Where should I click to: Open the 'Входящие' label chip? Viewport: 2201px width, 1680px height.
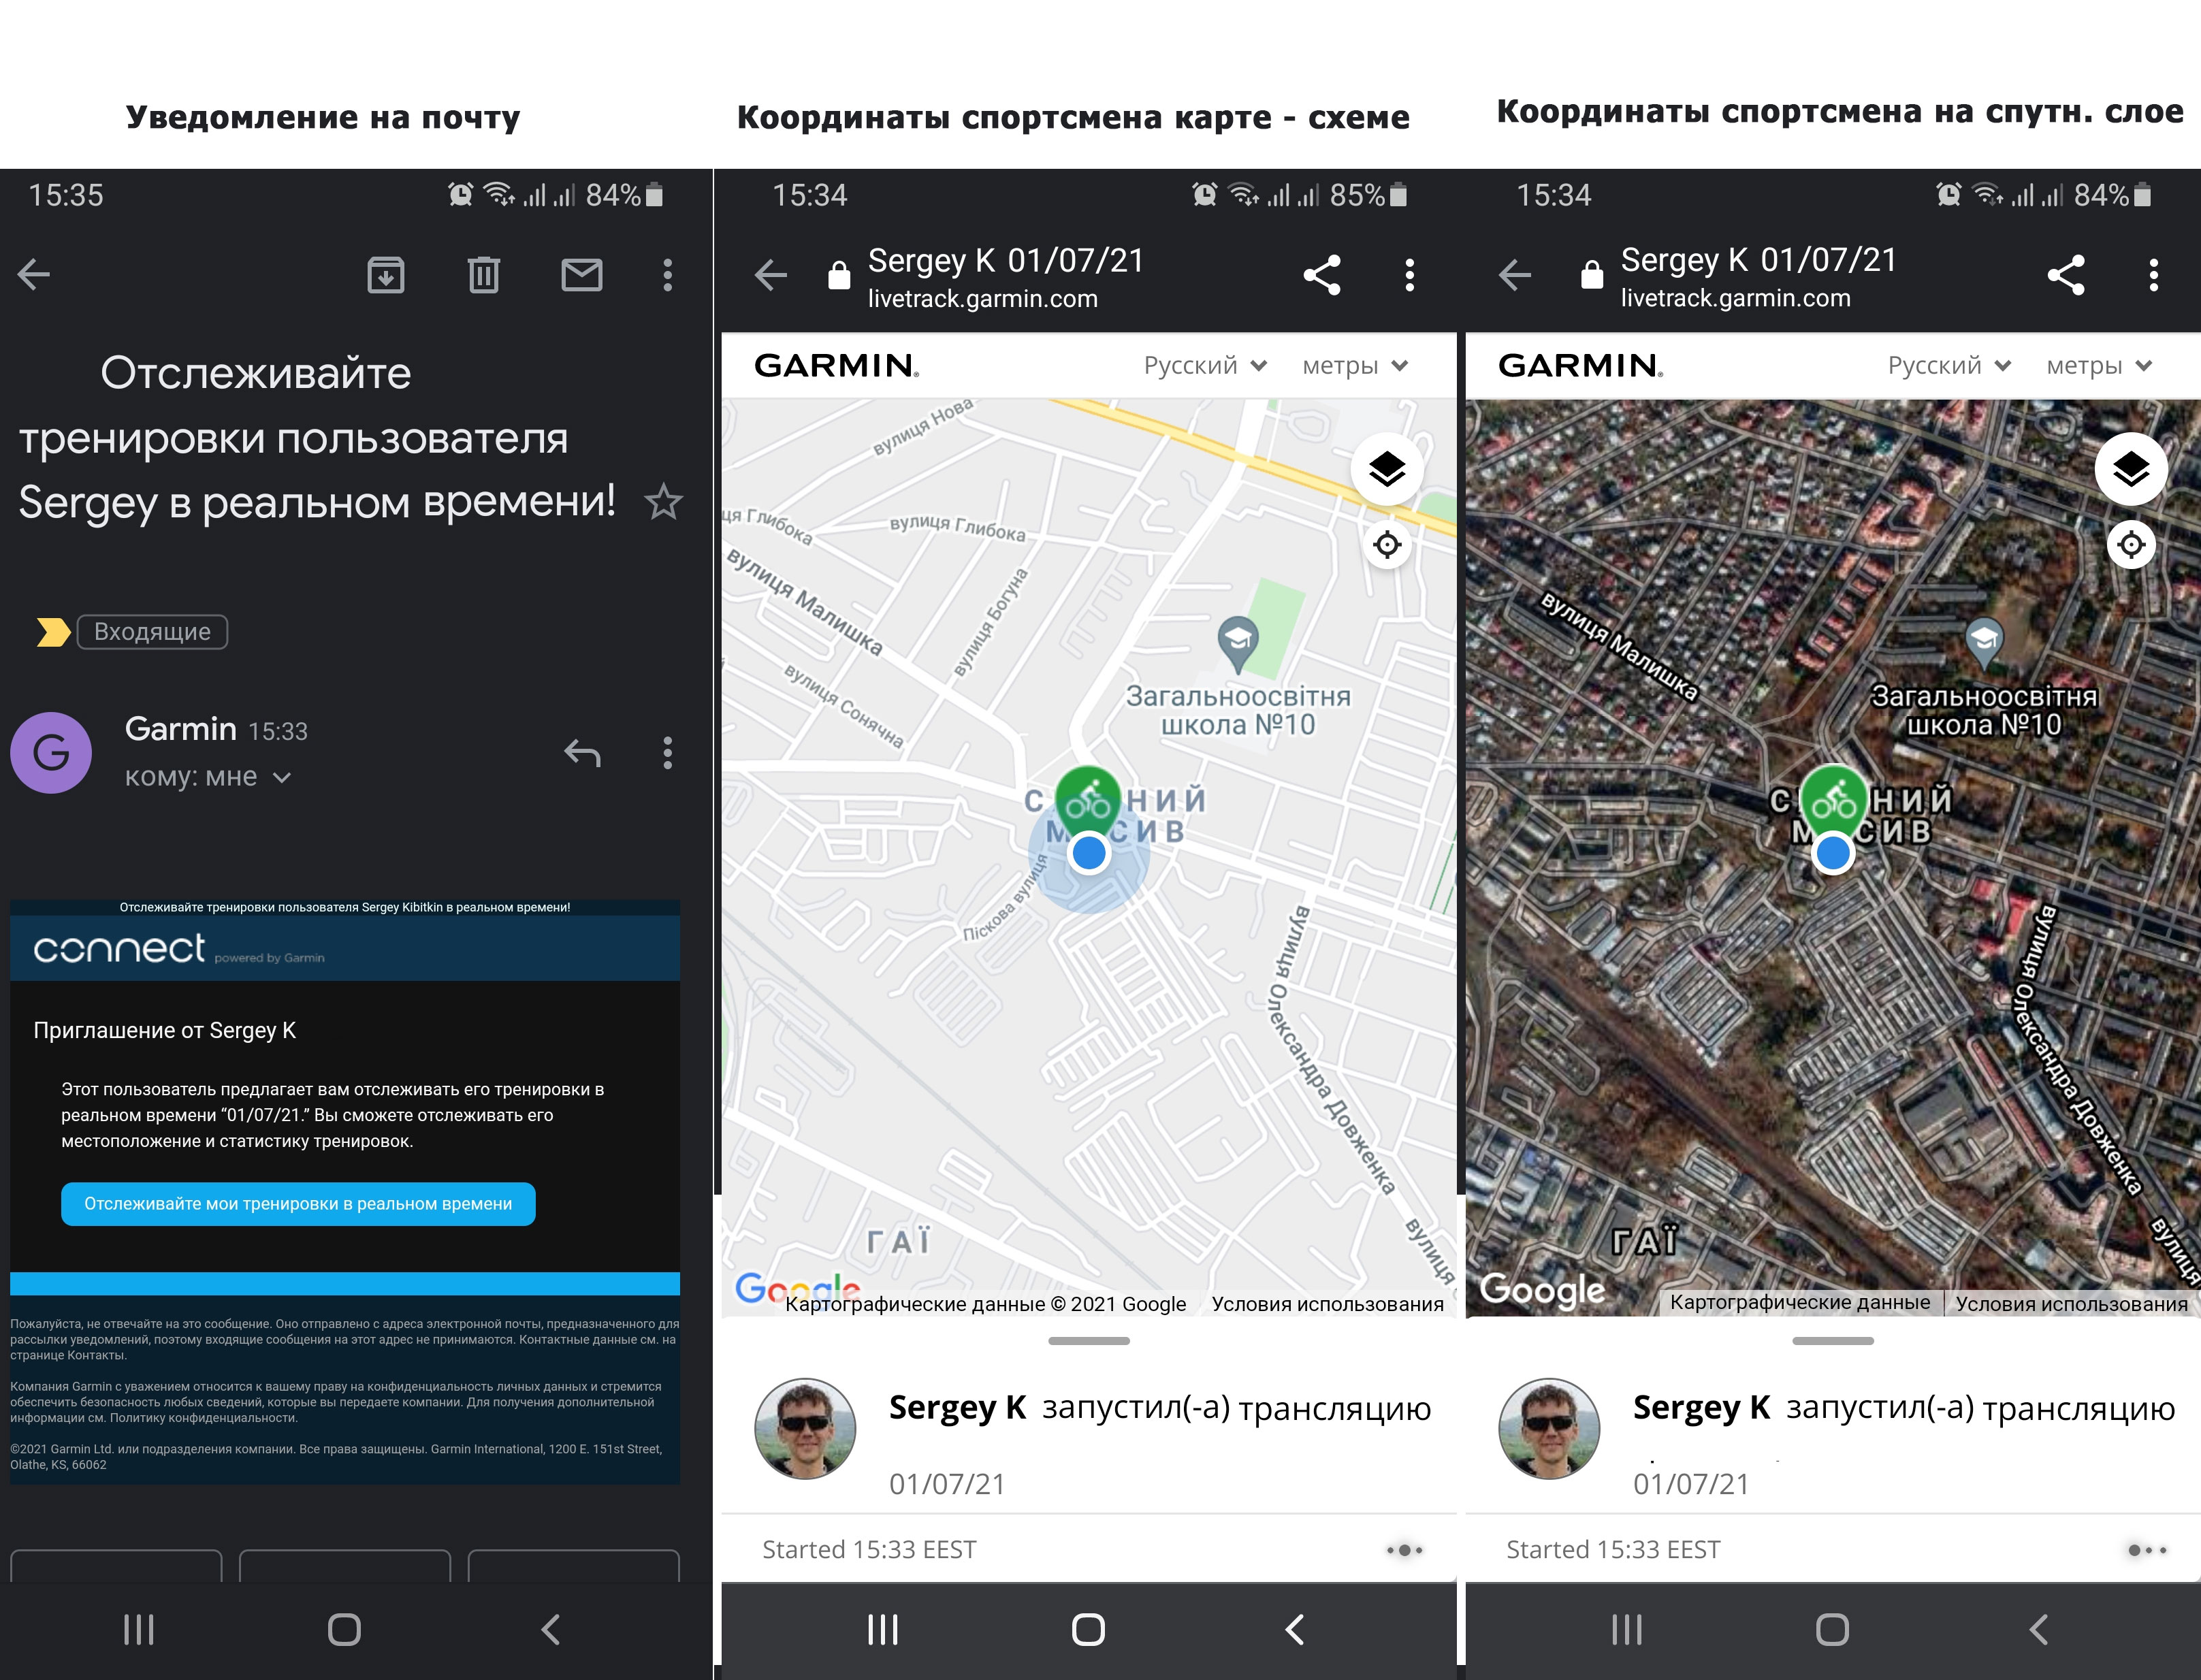click(x=152, y=632)
